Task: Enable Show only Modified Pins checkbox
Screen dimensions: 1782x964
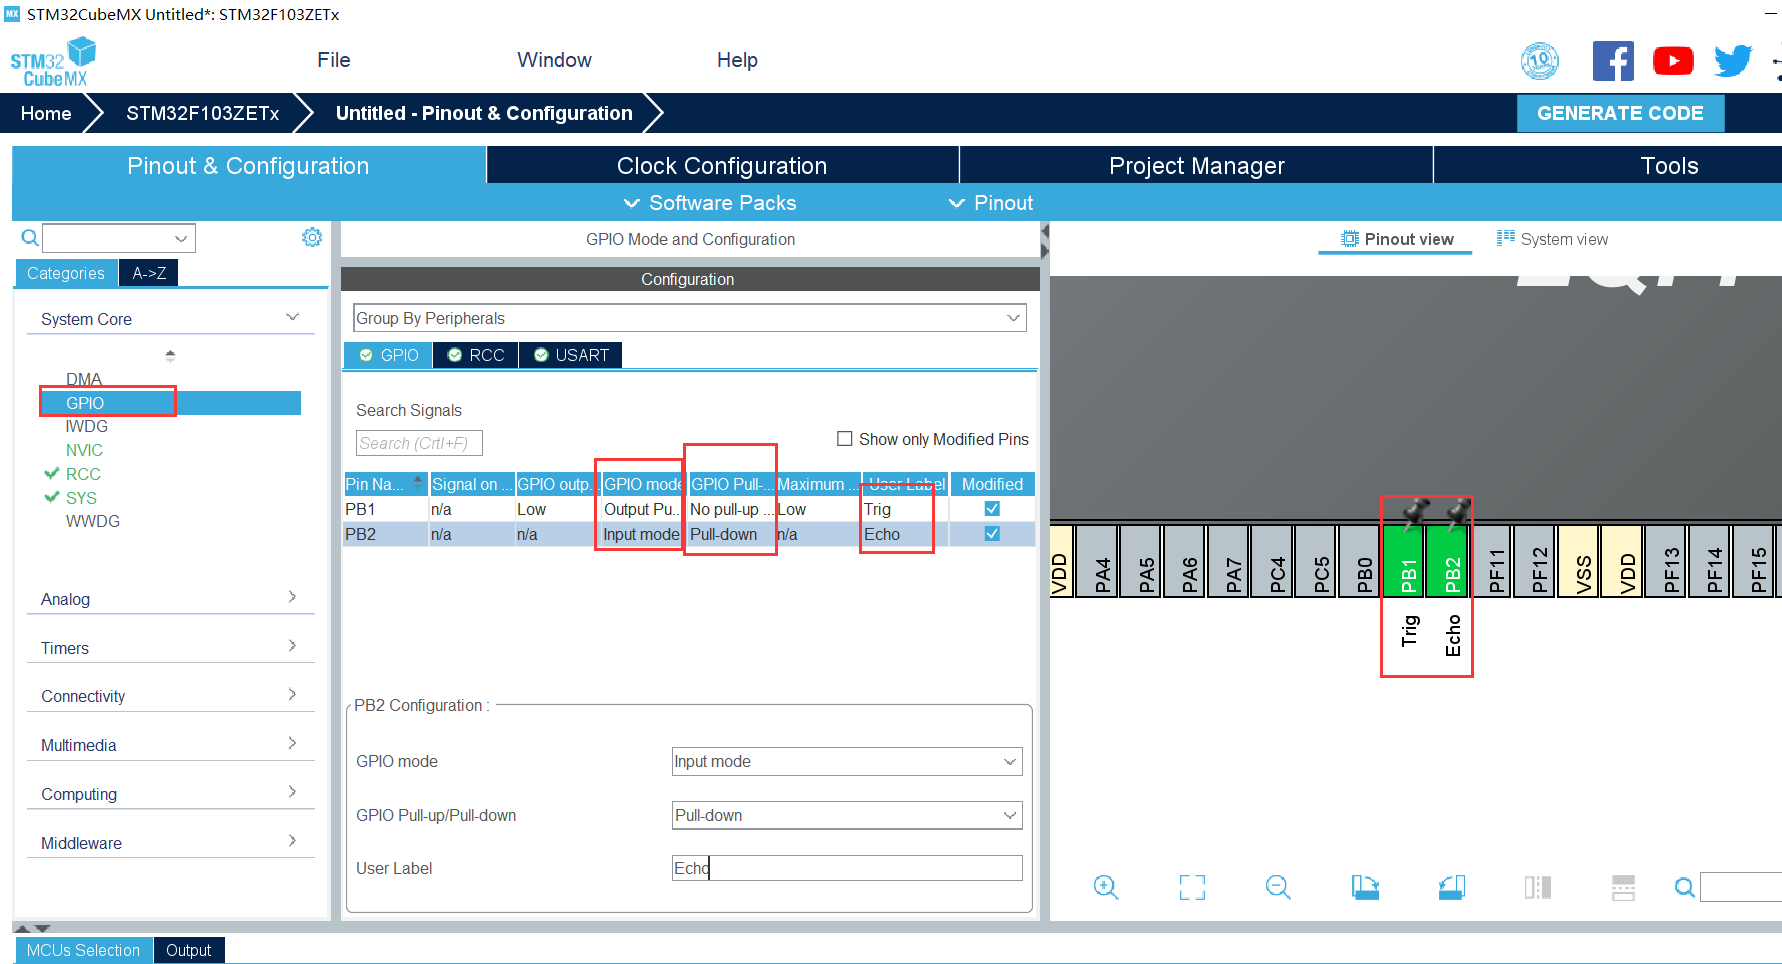Action: pyautogui.click(x=845, y=439)
